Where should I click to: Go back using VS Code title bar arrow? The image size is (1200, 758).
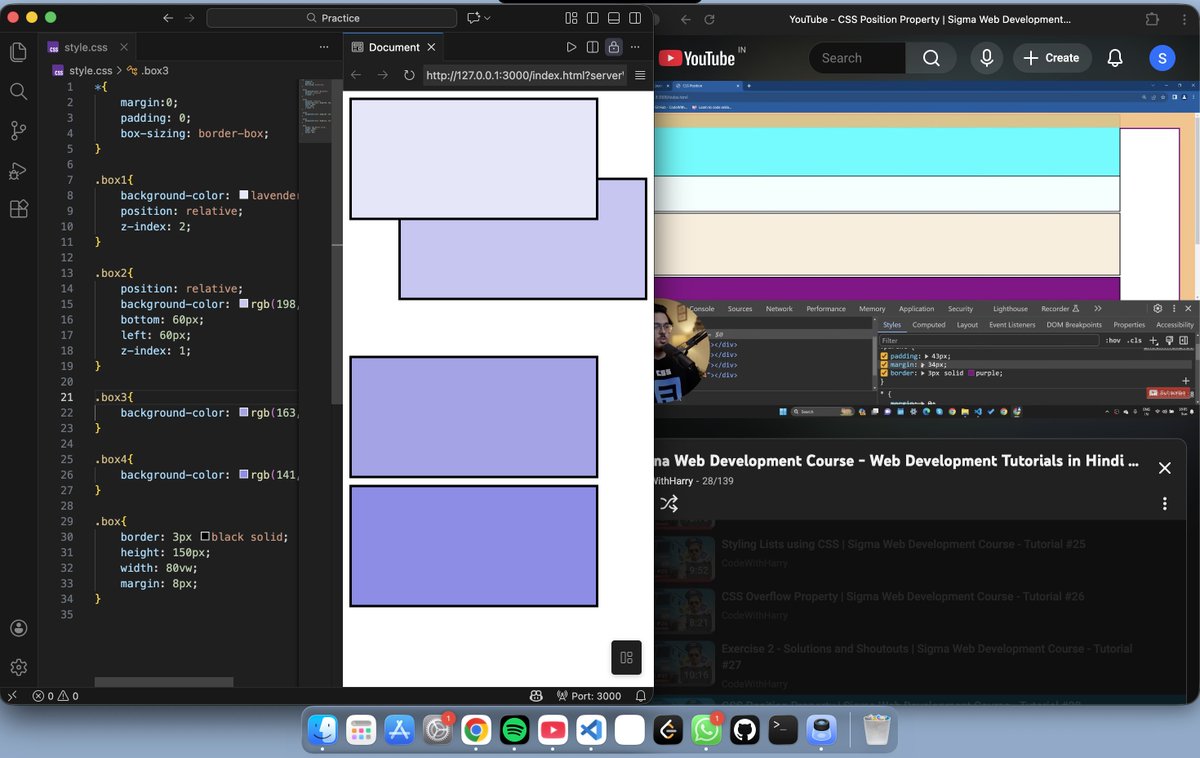(167, 18)
